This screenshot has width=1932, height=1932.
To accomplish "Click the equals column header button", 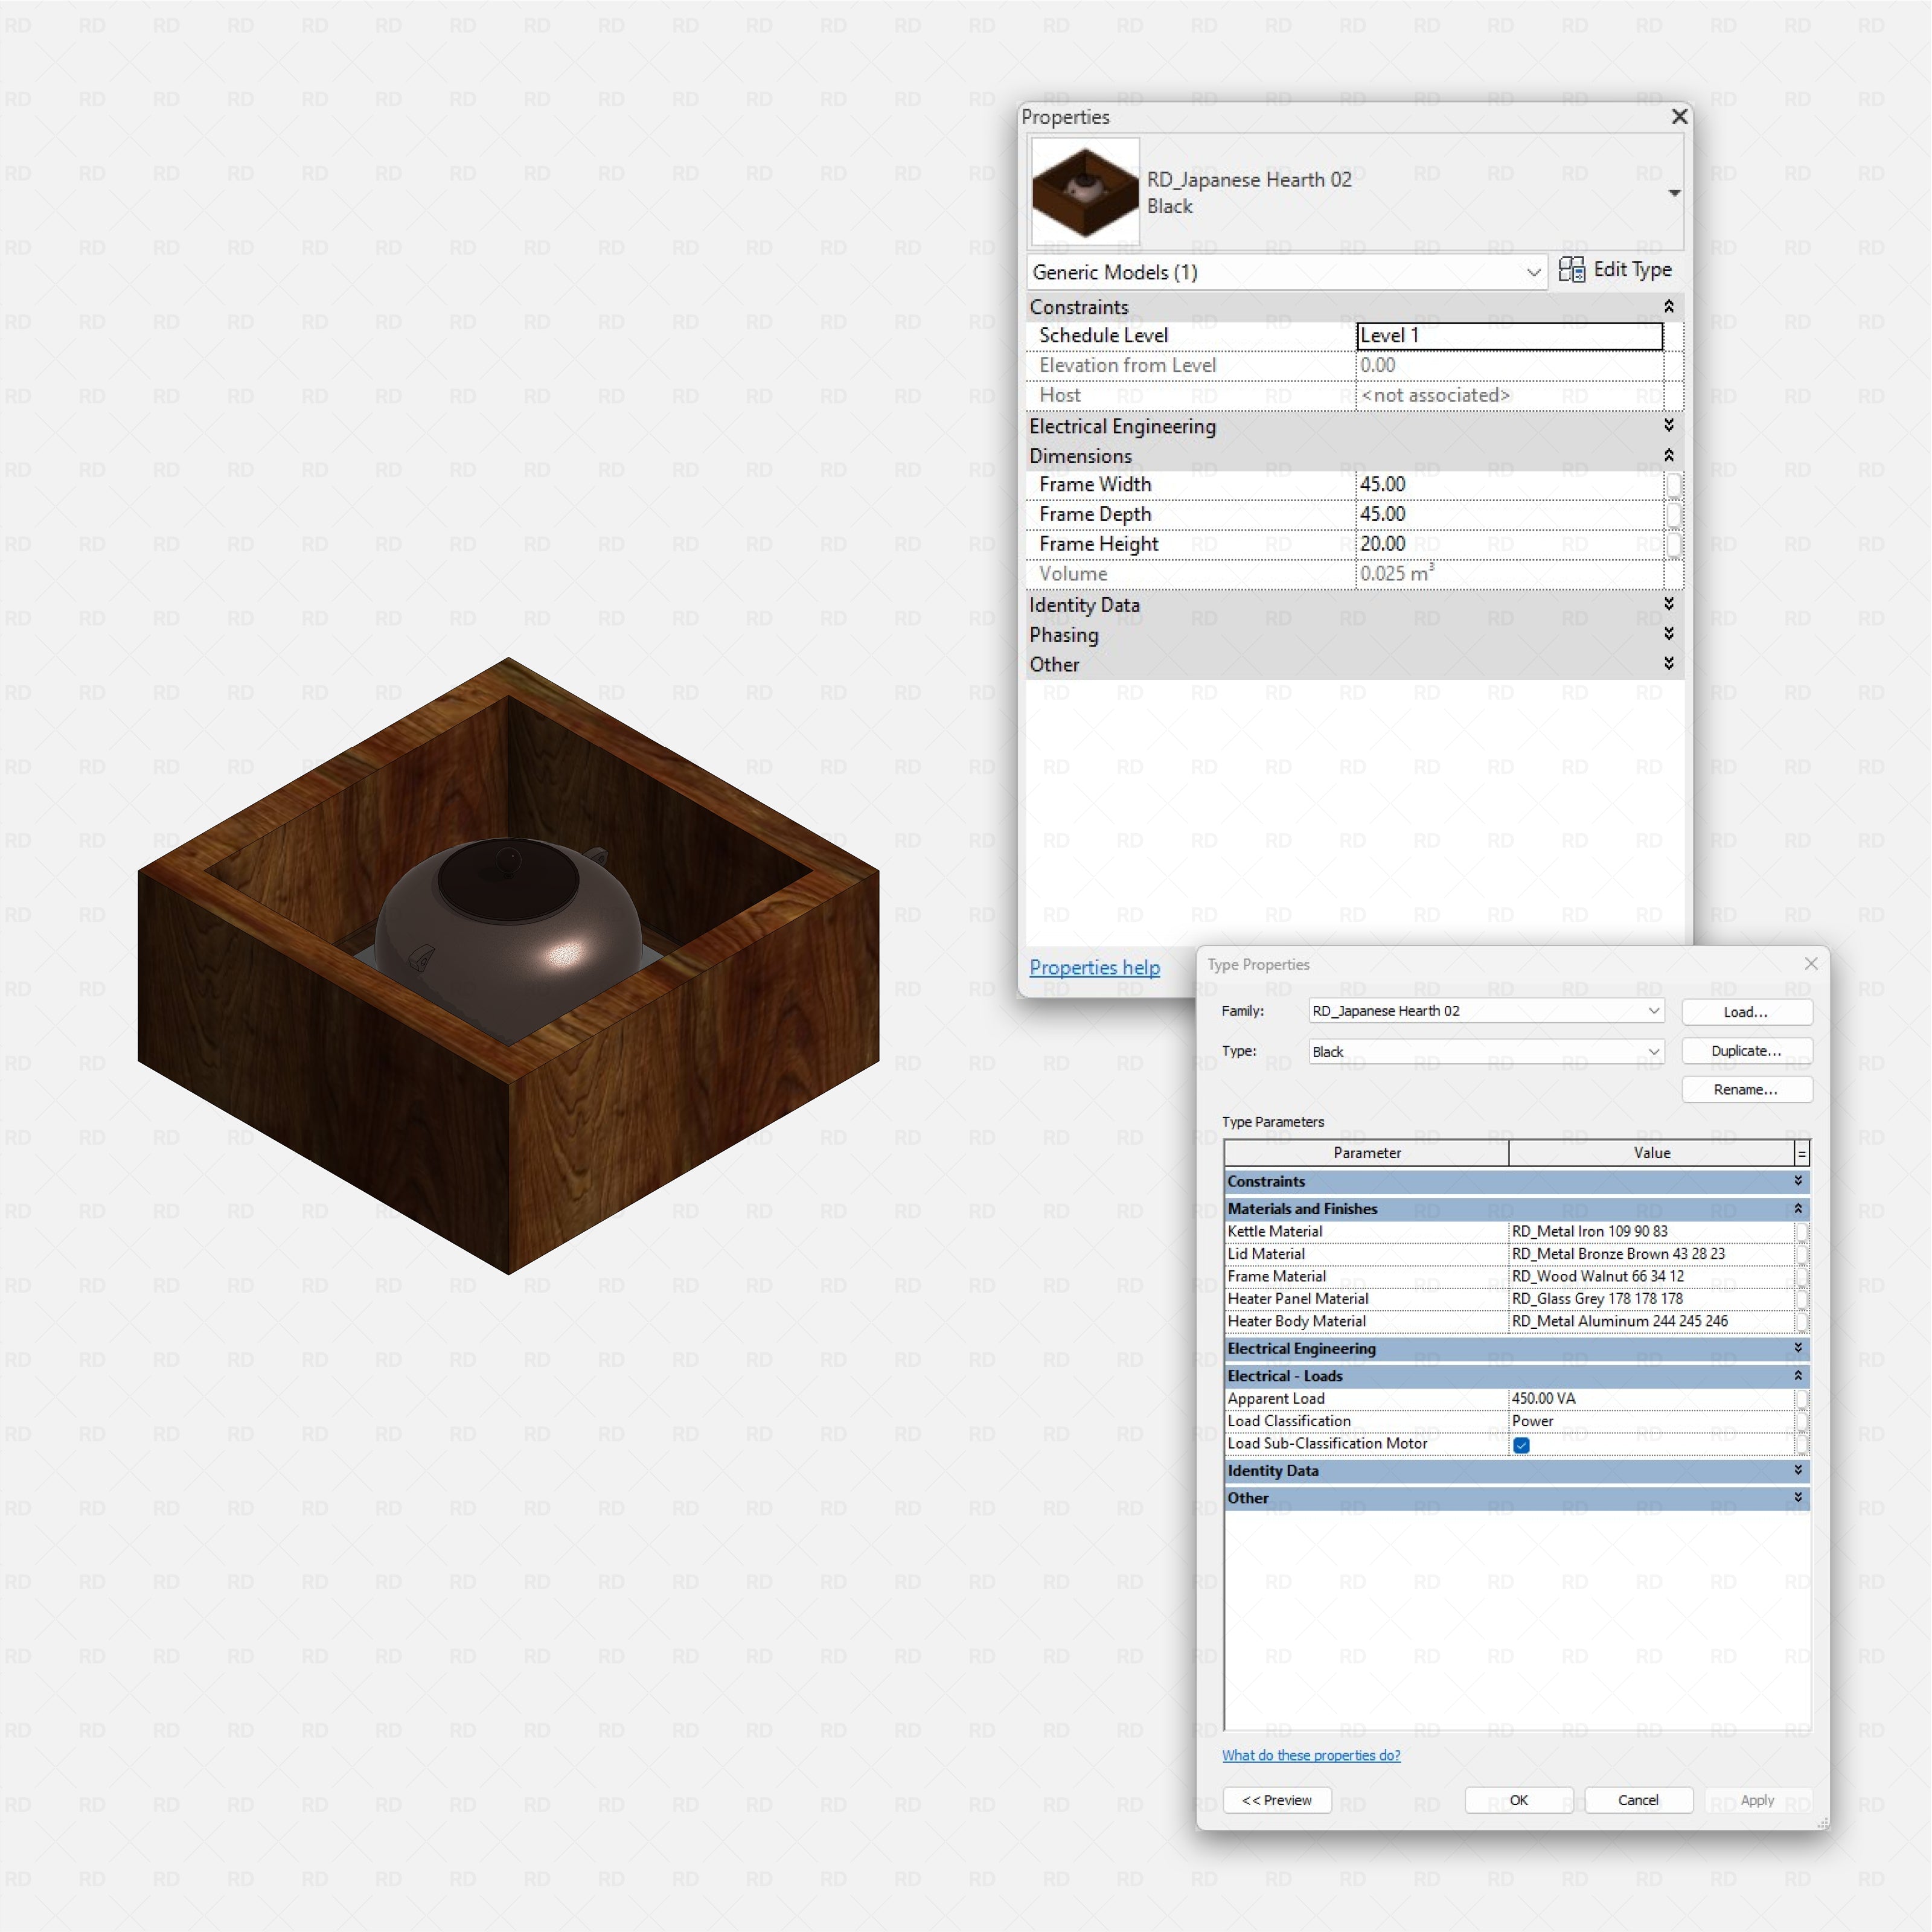I will 1802,1153.
